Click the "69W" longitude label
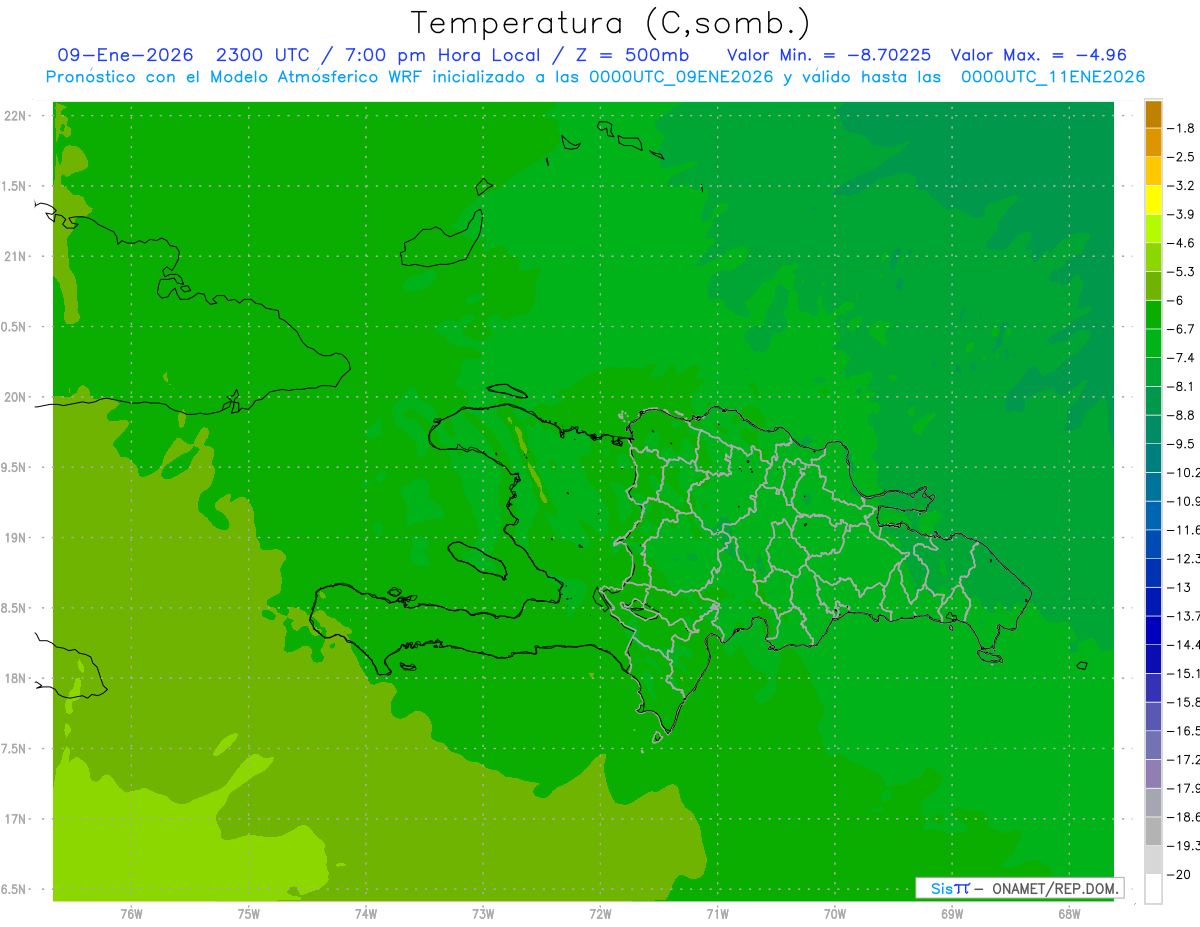1200x927 pixels. [x=952, y=914]
